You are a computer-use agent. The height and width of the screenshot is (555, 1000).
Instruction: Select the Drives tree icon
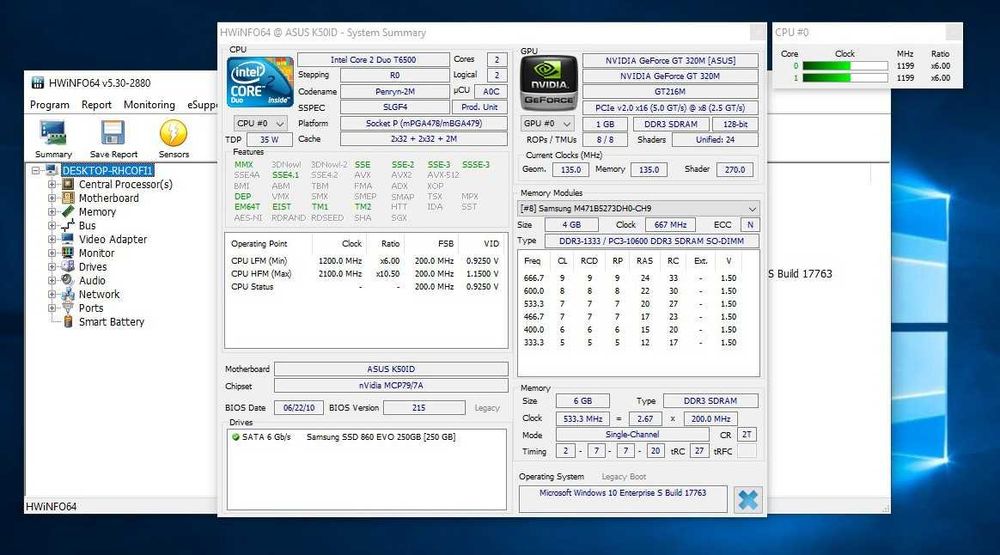[68, 267]
